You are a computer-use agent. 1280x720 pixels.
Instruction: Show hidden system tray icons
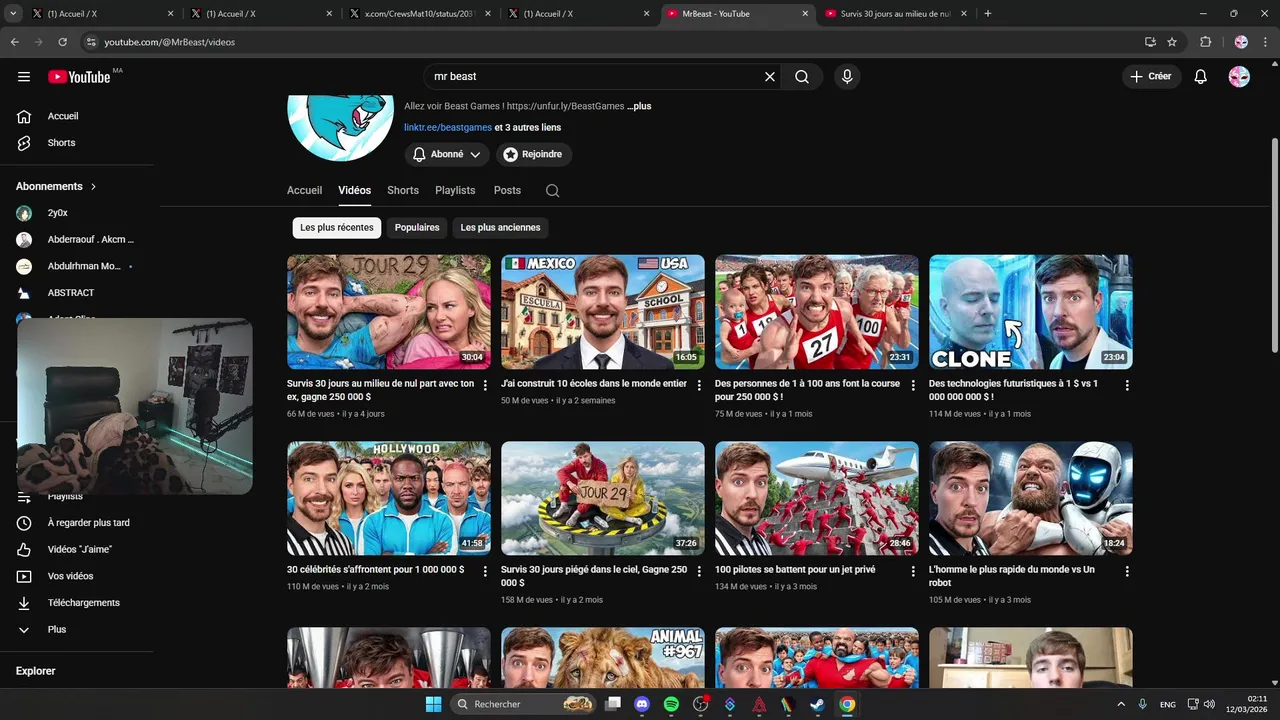(x=1120, y=704)
